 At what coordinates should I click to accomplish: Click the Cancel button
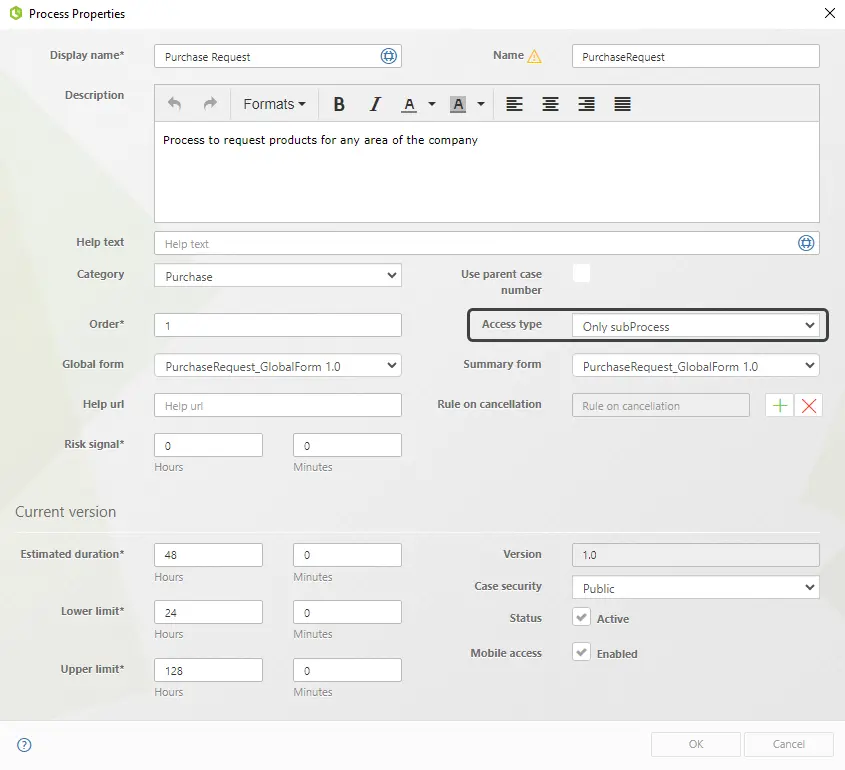coord(788,744)
